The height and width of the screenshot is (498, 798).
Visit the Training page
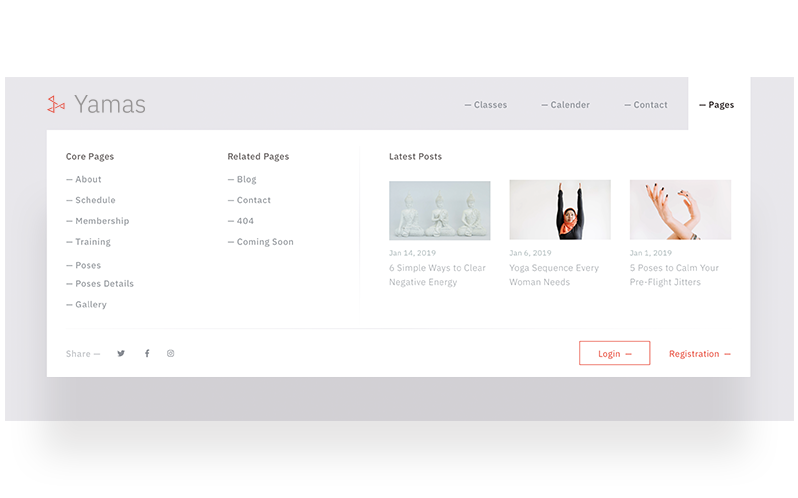(x=89, y=242)
